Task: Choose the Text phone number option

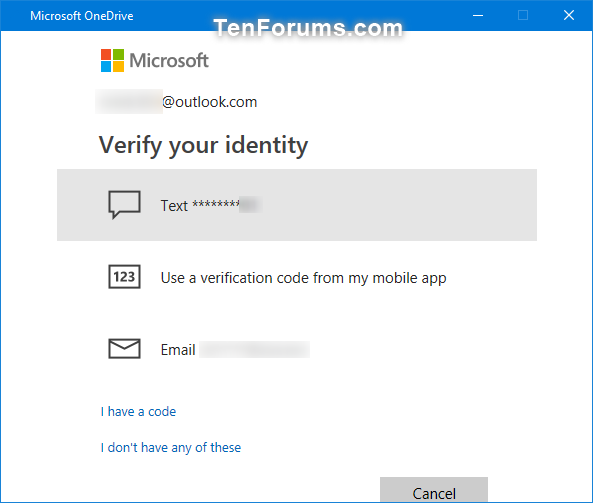Action: pyautogui.click(x=297, y=205)
